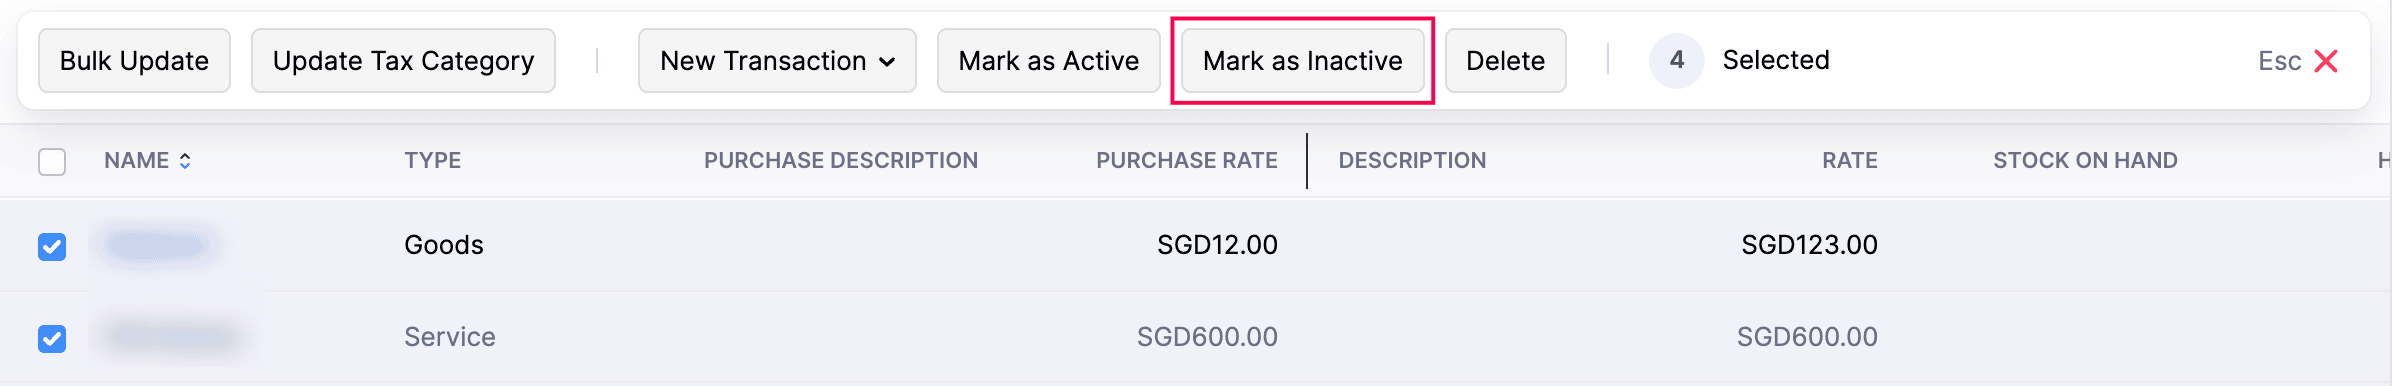
Task: Click the New Transaction chevron arrow
Action: tap(887, 62)
